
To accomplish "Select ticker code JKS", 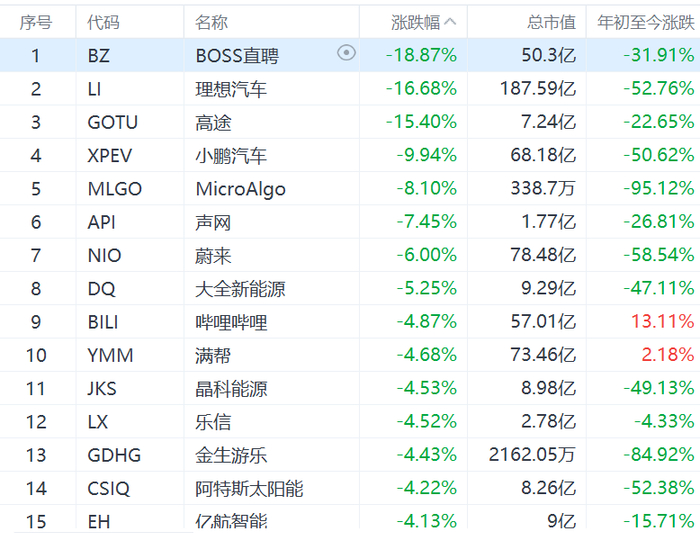I will (103, 389).
